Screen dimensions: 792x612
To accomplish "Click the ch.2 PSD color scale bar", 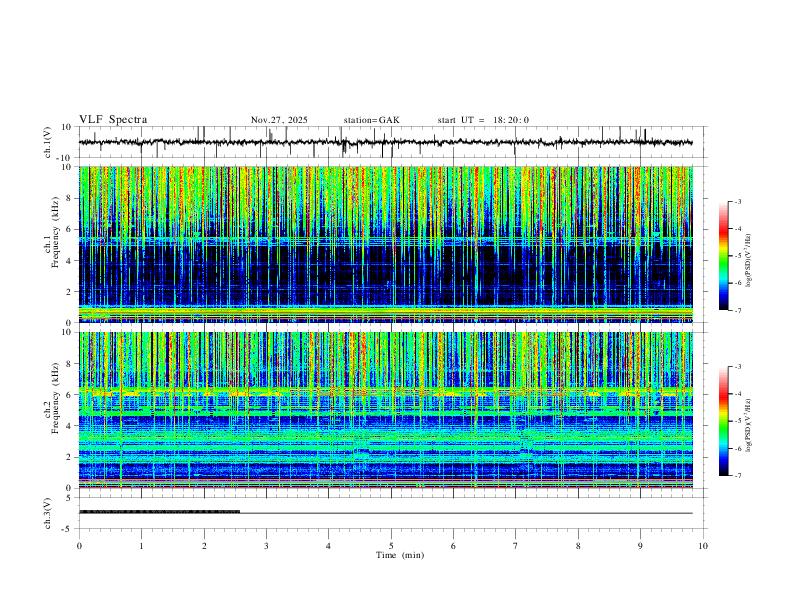I will tap(724, 421).
